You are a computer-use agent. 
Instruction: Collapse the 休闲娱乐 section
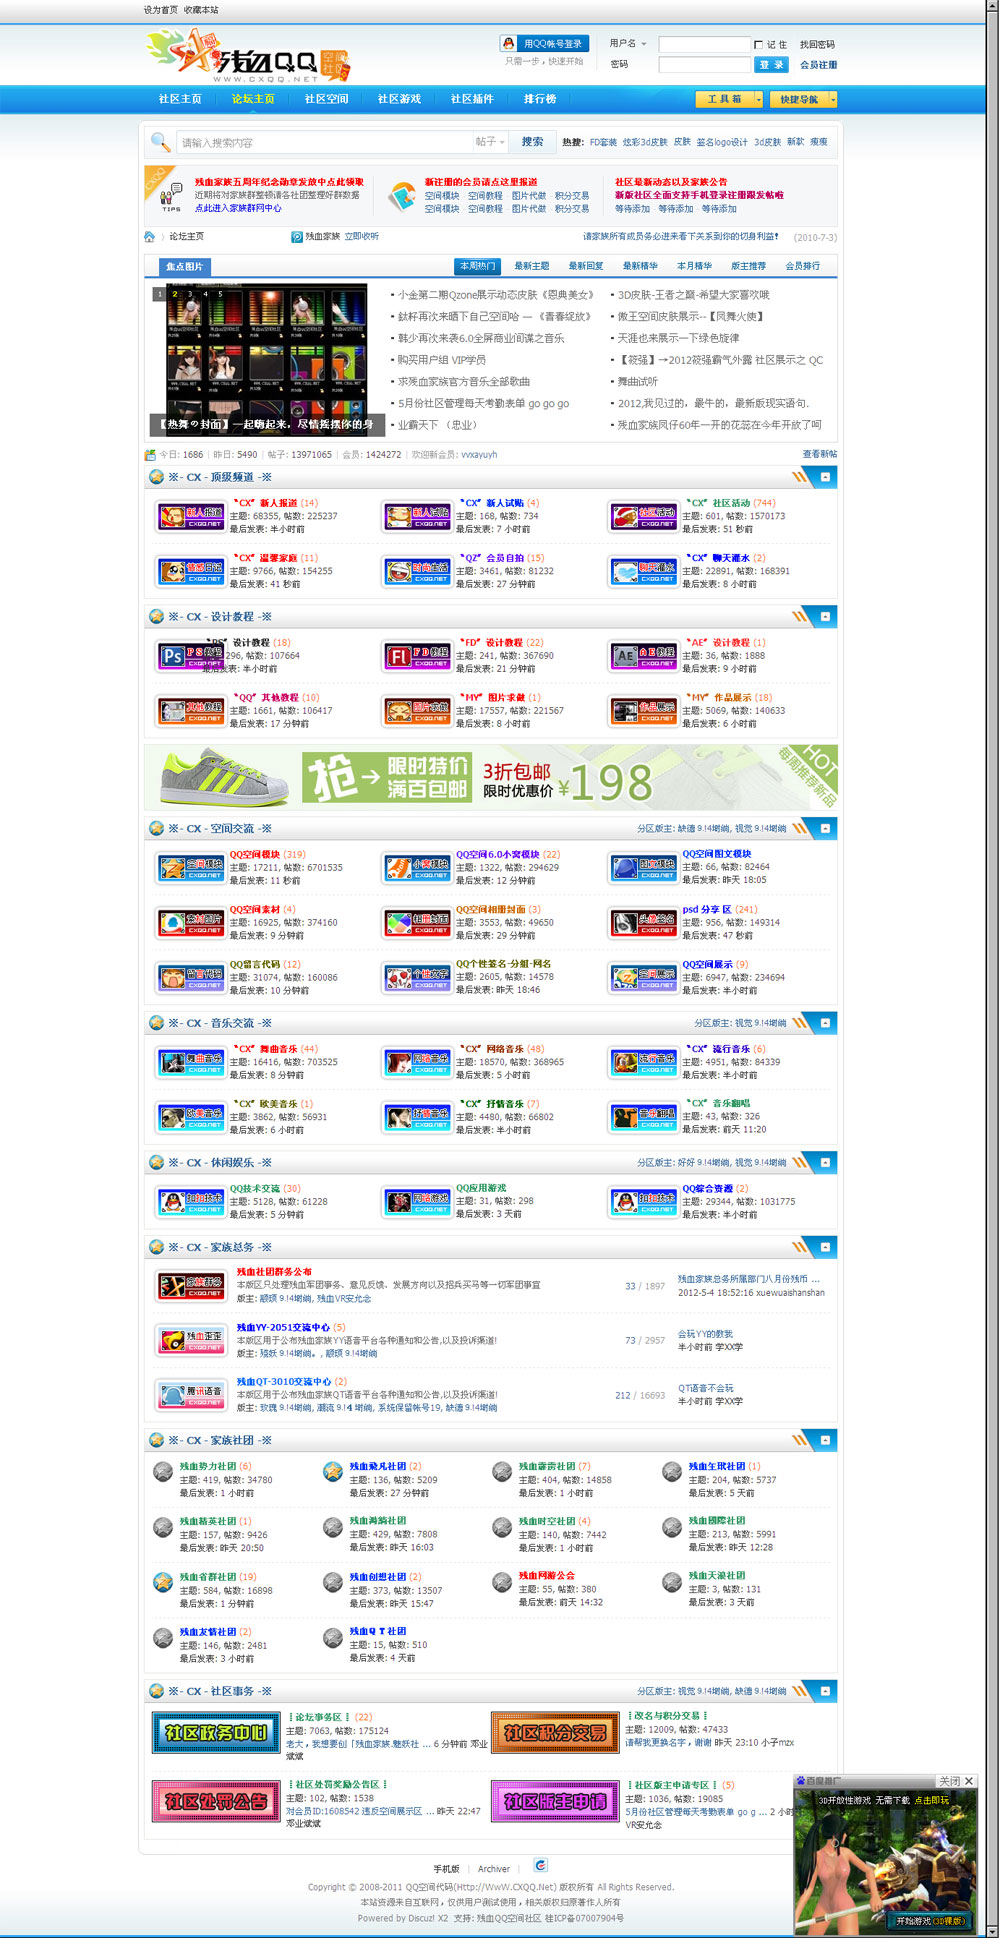coord(825,1163)
